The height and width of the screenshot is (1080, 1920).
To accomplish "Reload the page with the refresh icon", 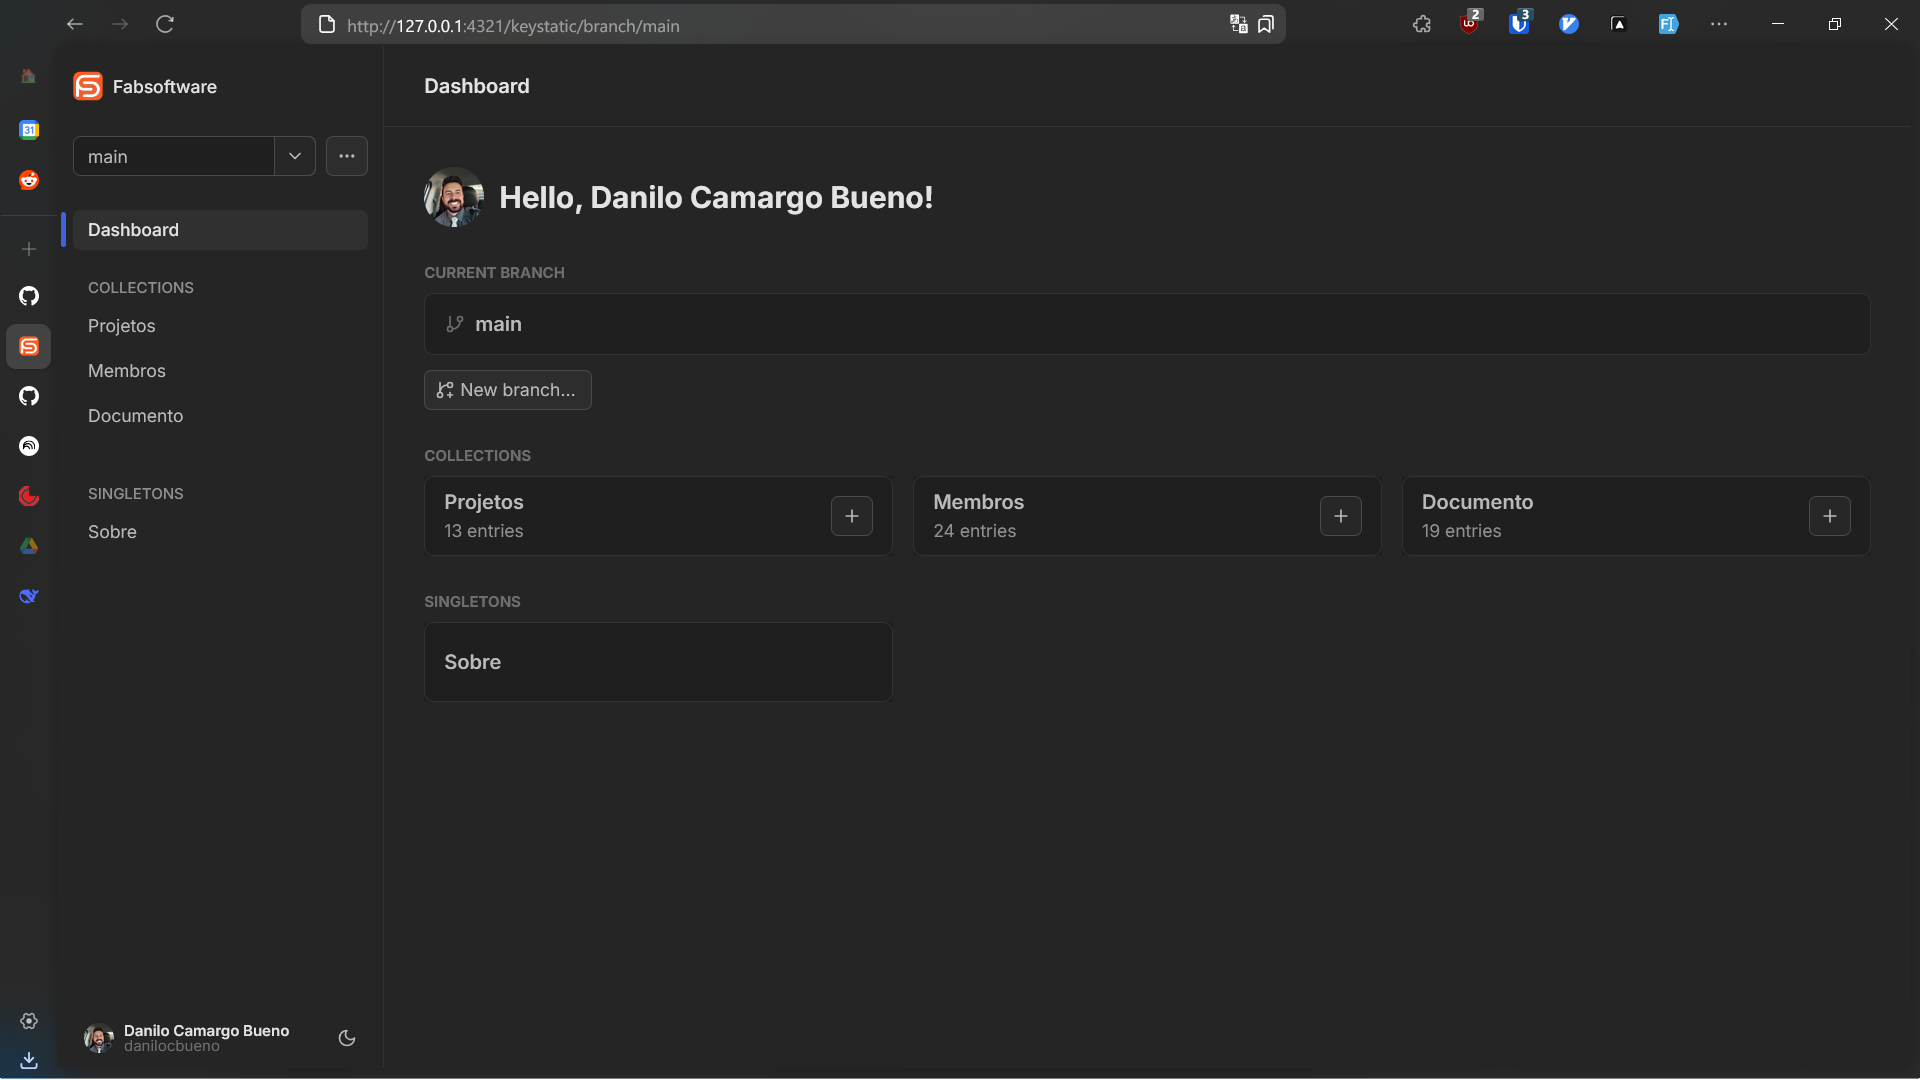I will tap(165, 25).
